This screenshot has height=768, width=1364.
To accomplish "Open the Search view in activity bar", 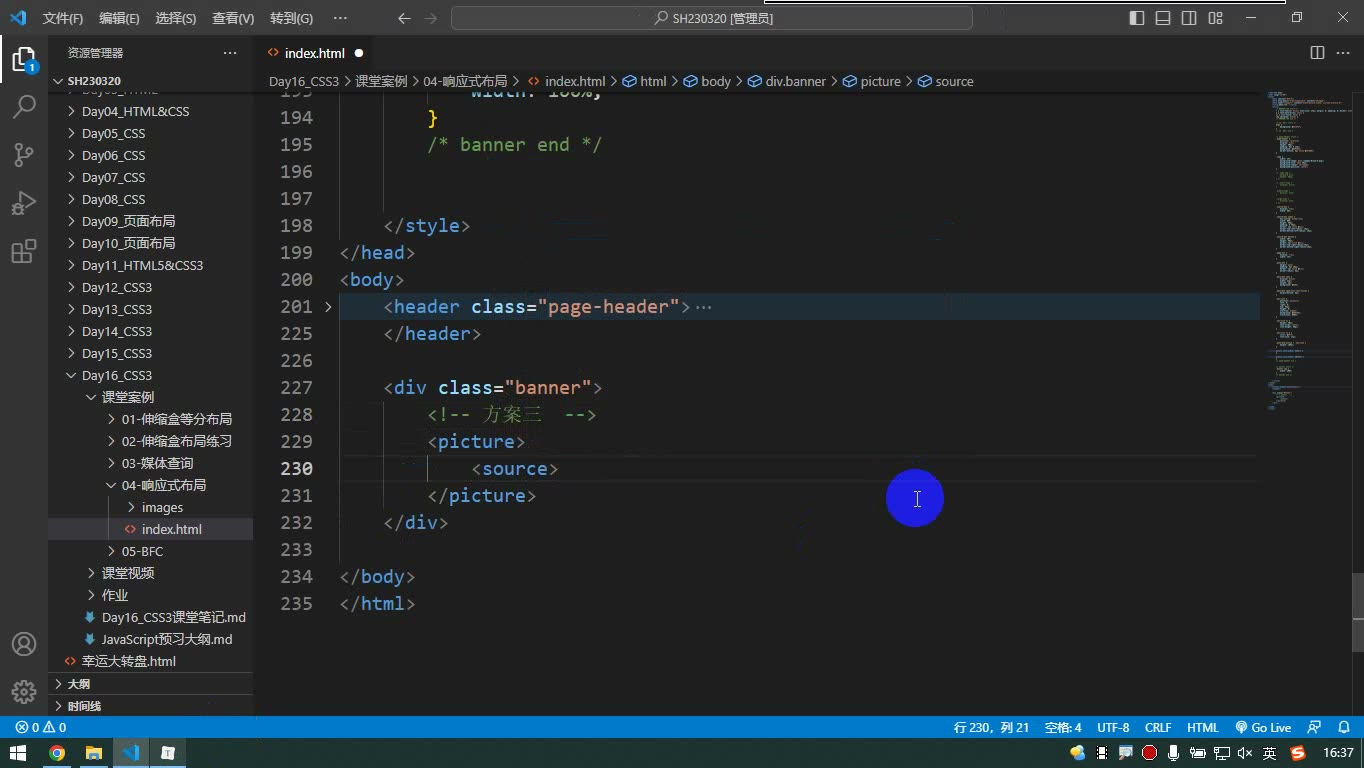I will tap(24, 106).
